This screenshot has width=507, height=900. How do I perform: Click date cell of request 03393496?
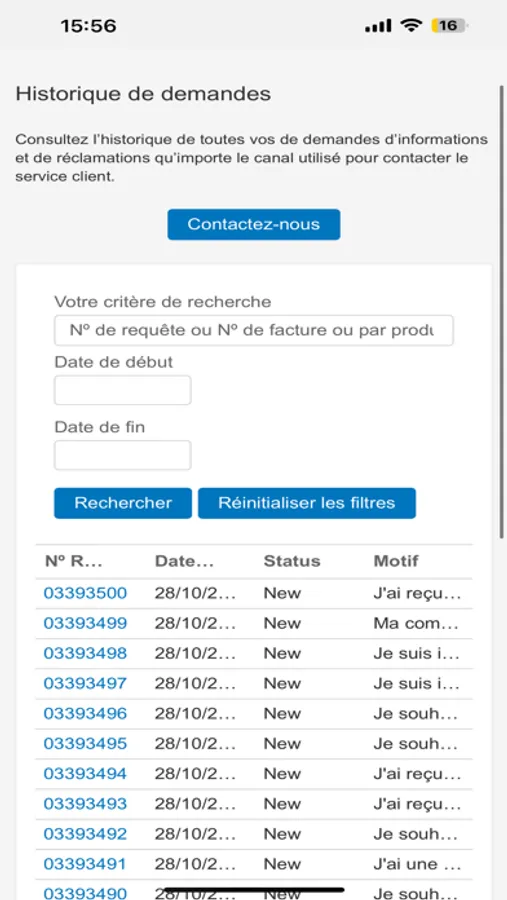coord(195,713)
